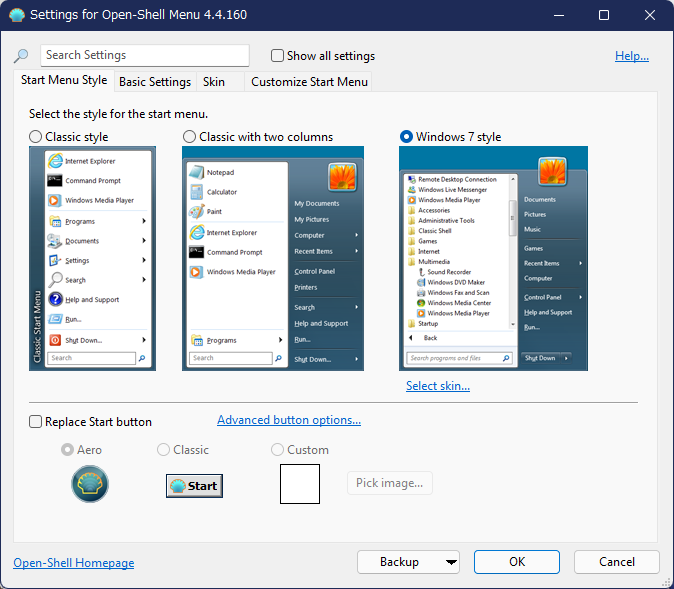Select the Classic style radio button
This screenshot has width=674, height=589.
(35, 137)
